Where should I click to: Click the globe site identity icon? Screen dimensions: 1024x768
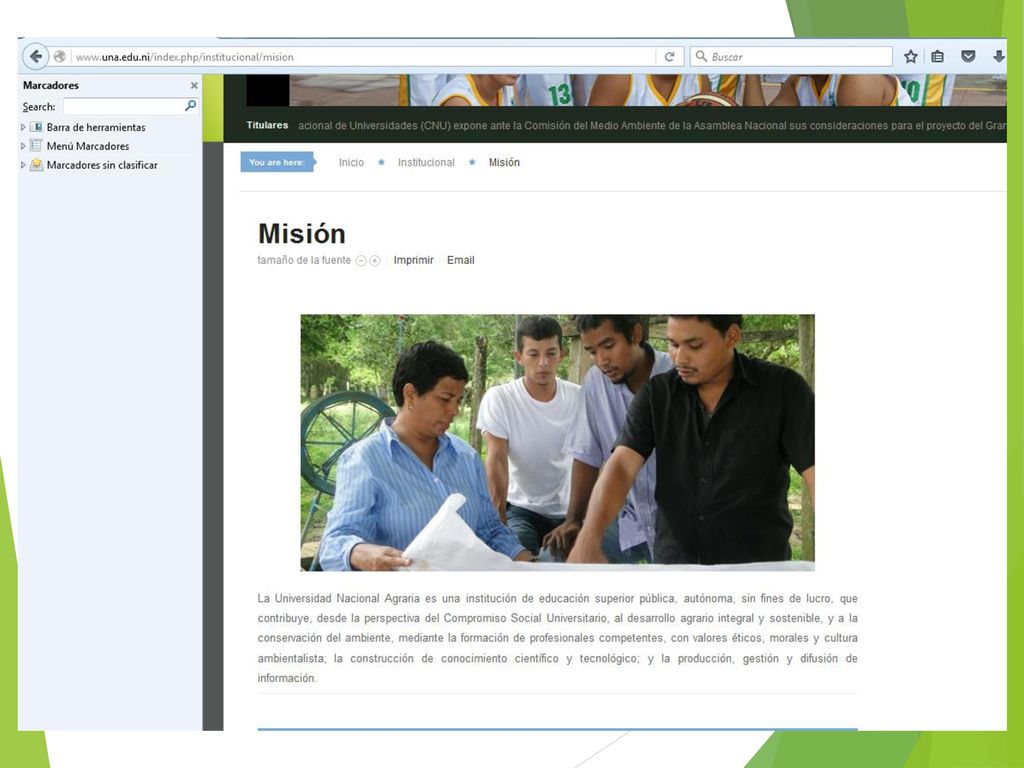point(59,57)
